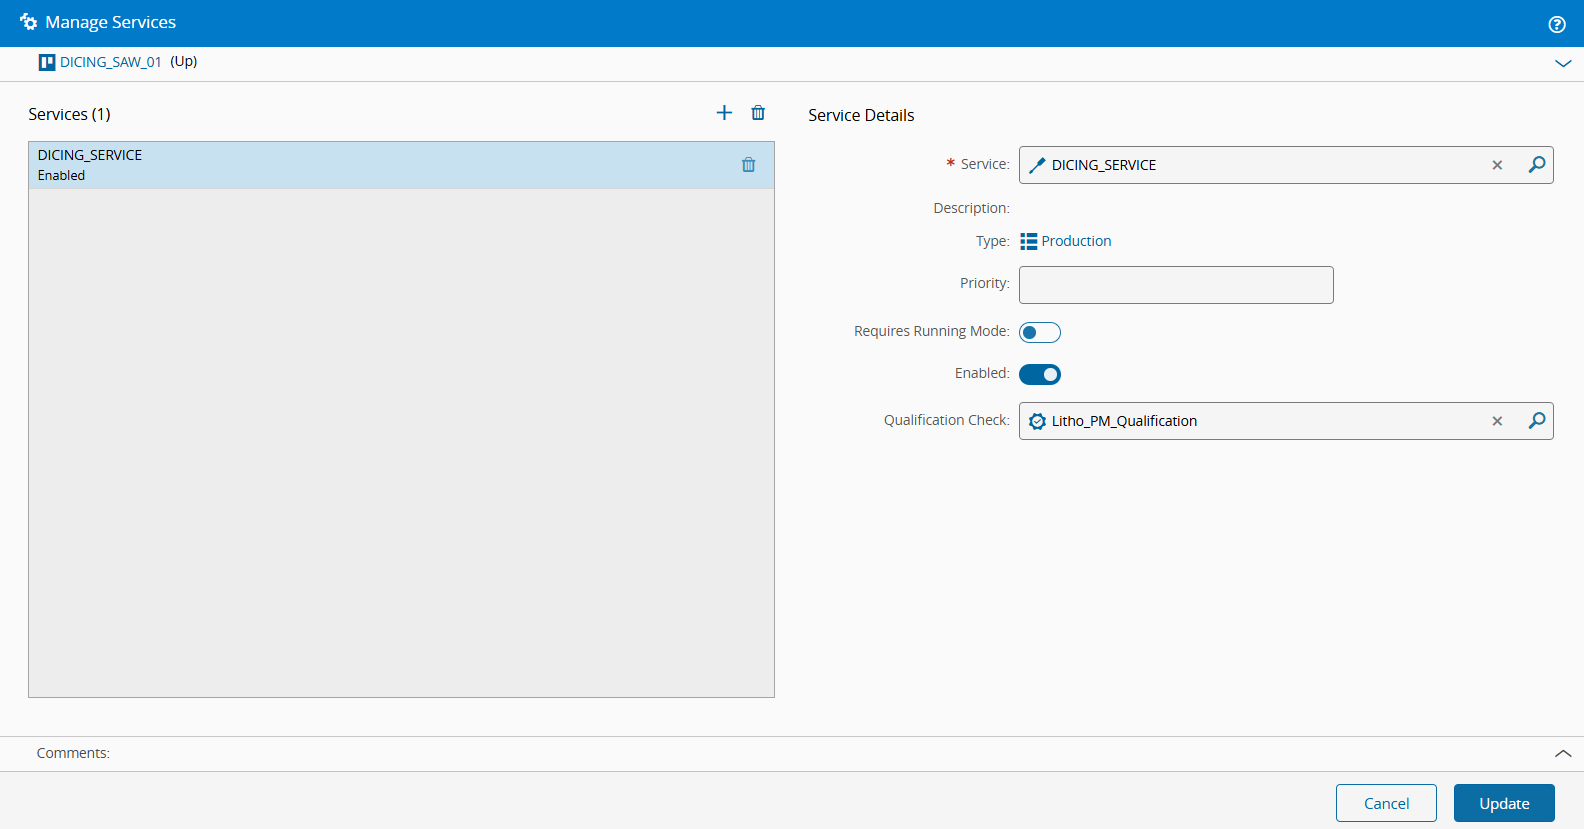This screenshot has height=829, width=1584.
Task: Clear Litho_PM_Qualification with the X icon
Action: [x=1497, y=421]
